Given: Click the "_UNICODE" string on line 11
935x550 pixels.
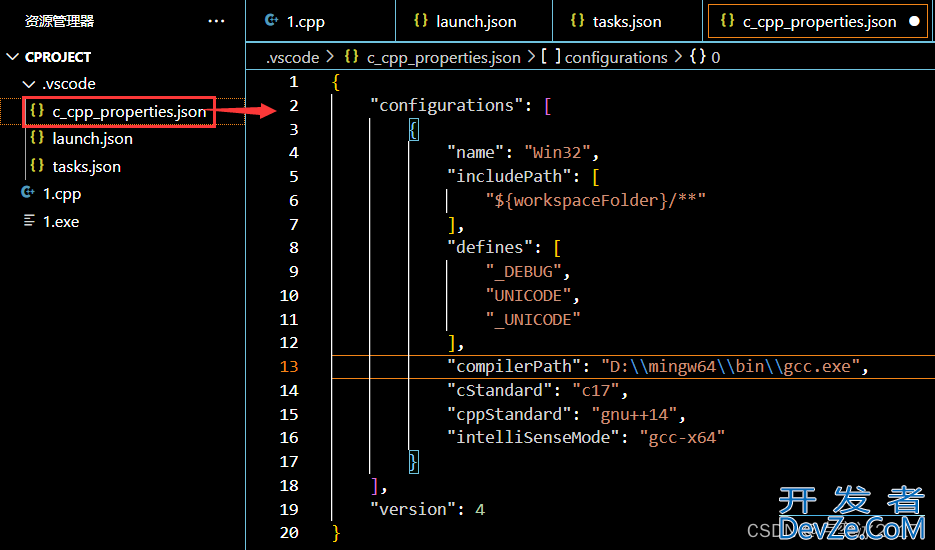Looking at the screenshot, I should coord(533,320).
